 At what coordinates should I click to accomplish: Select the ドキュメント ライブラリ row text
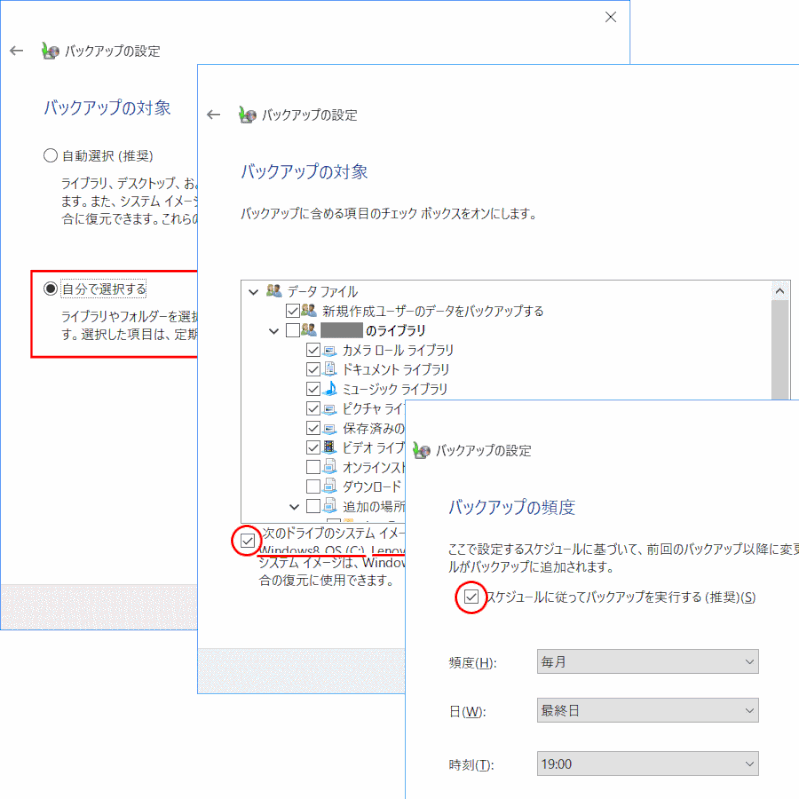click(x=395, y=369)
